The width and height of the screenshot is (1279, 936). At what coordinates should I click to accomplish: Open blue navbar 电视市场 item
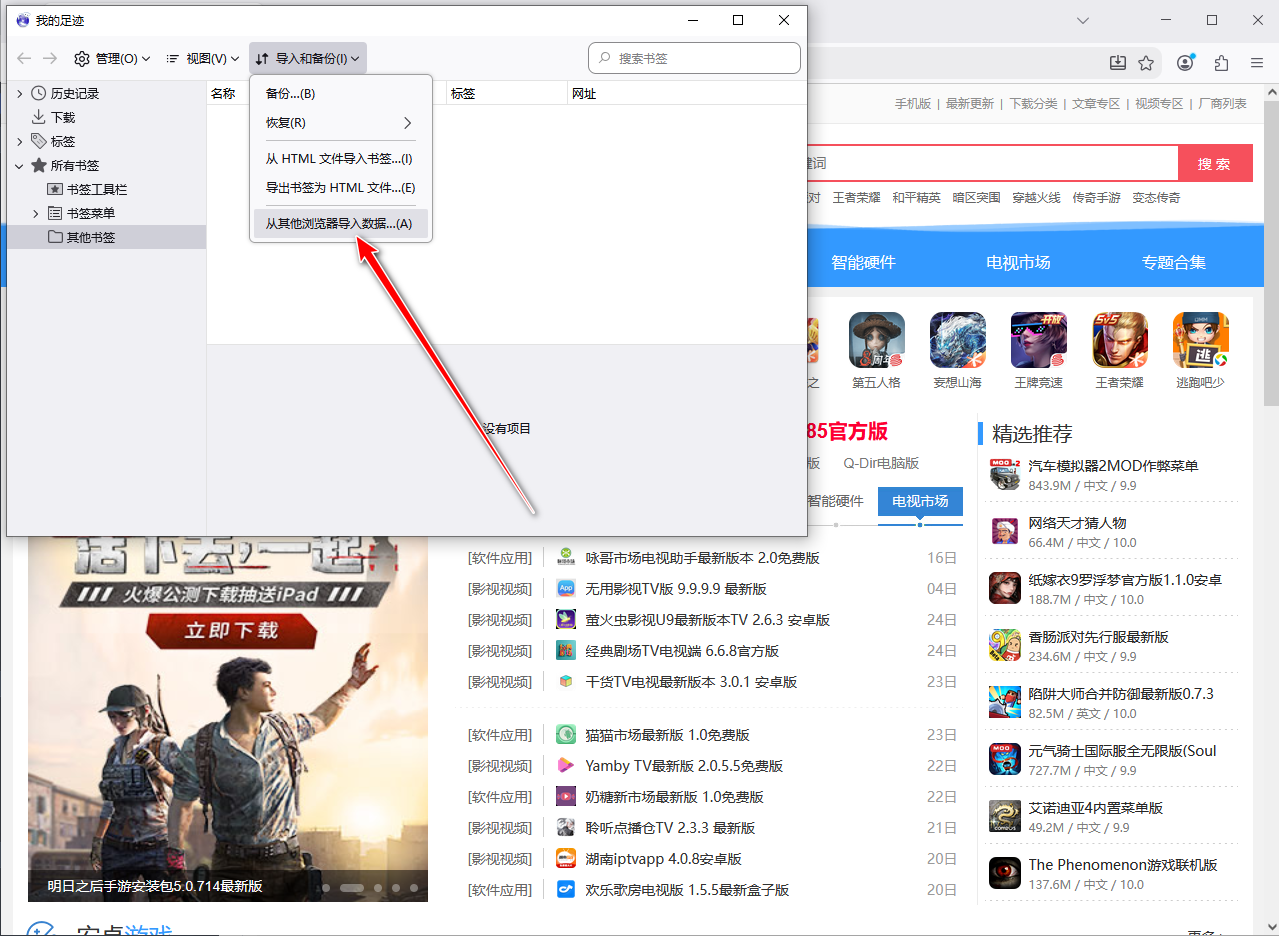click(x=1018, y=263)
